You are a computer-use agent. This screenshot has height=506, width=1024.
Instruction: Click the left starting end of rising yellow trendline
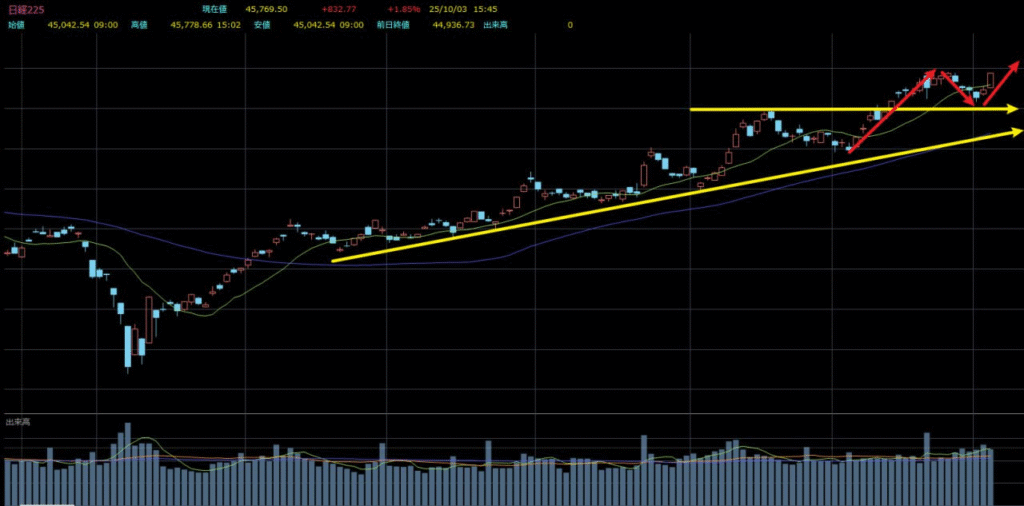click(x=333, y=261)
